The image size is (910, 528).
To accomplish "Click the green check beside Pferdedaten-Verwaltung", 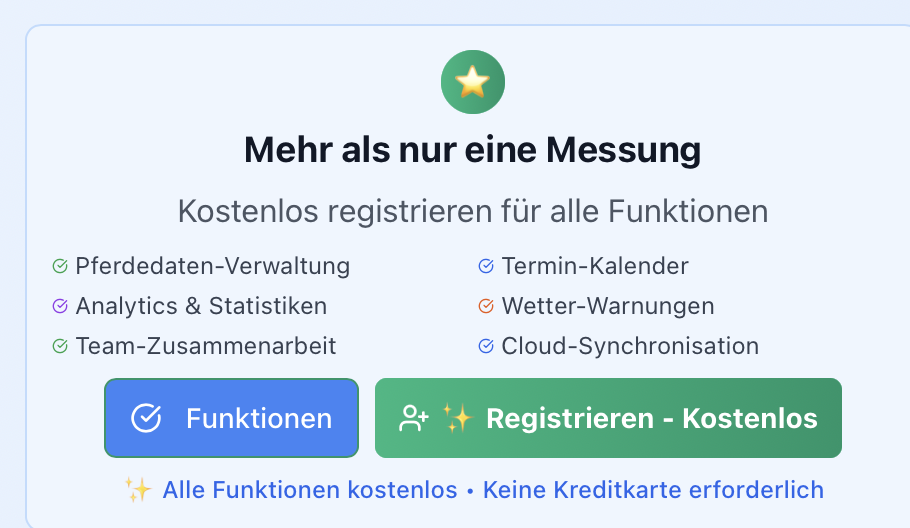I will click(60, 267).
